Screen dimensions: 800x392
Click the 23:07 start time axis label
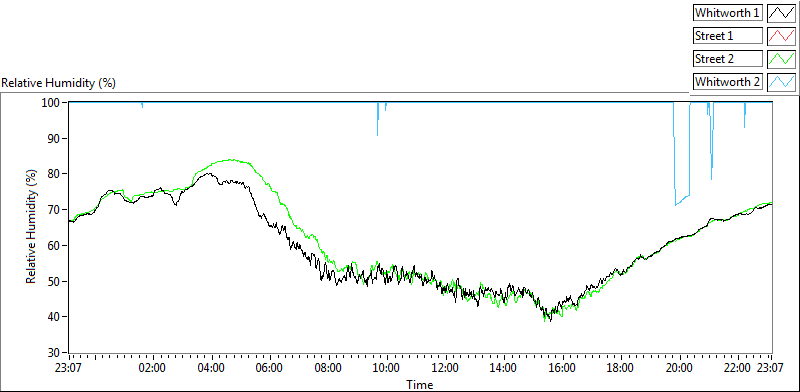point(69,368)
